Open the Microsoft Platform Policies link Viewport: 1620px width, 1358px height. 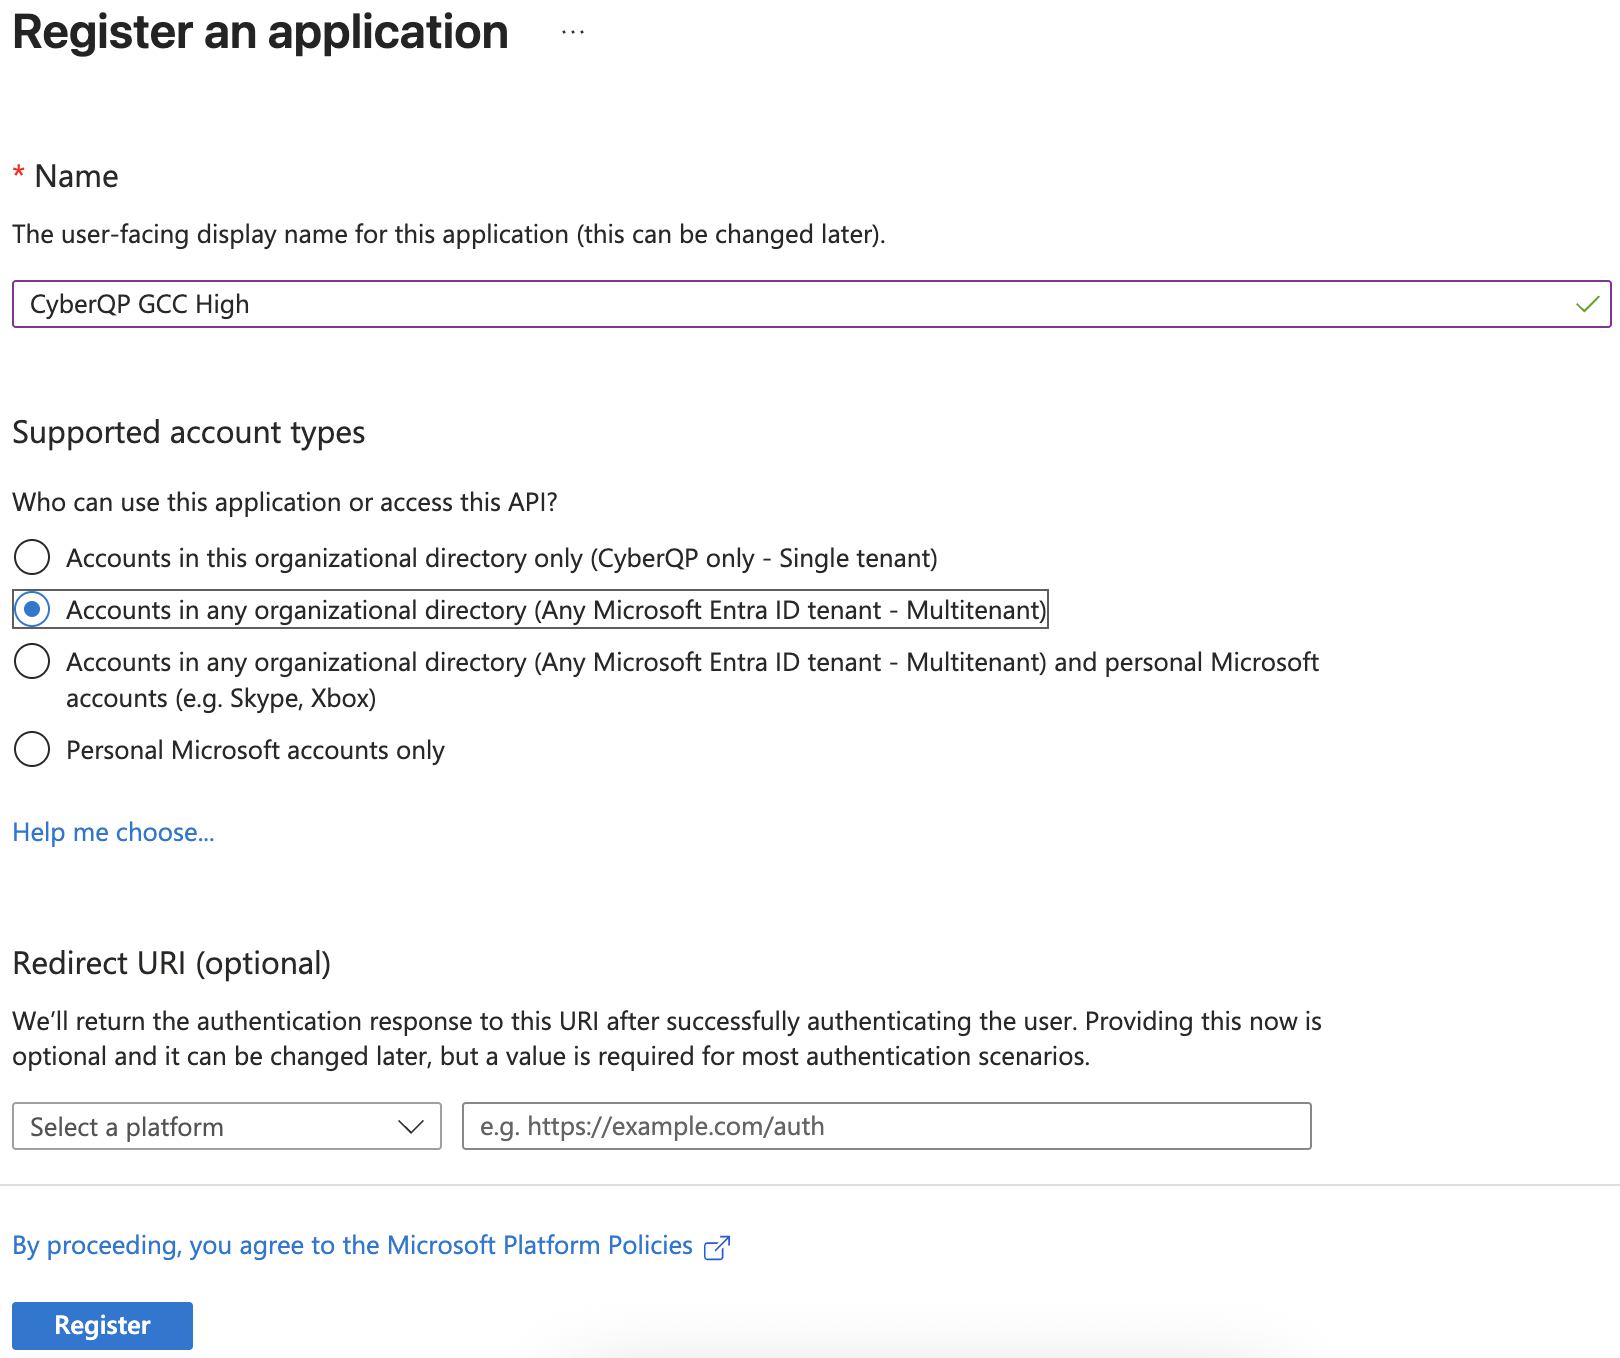[352, 1245]
